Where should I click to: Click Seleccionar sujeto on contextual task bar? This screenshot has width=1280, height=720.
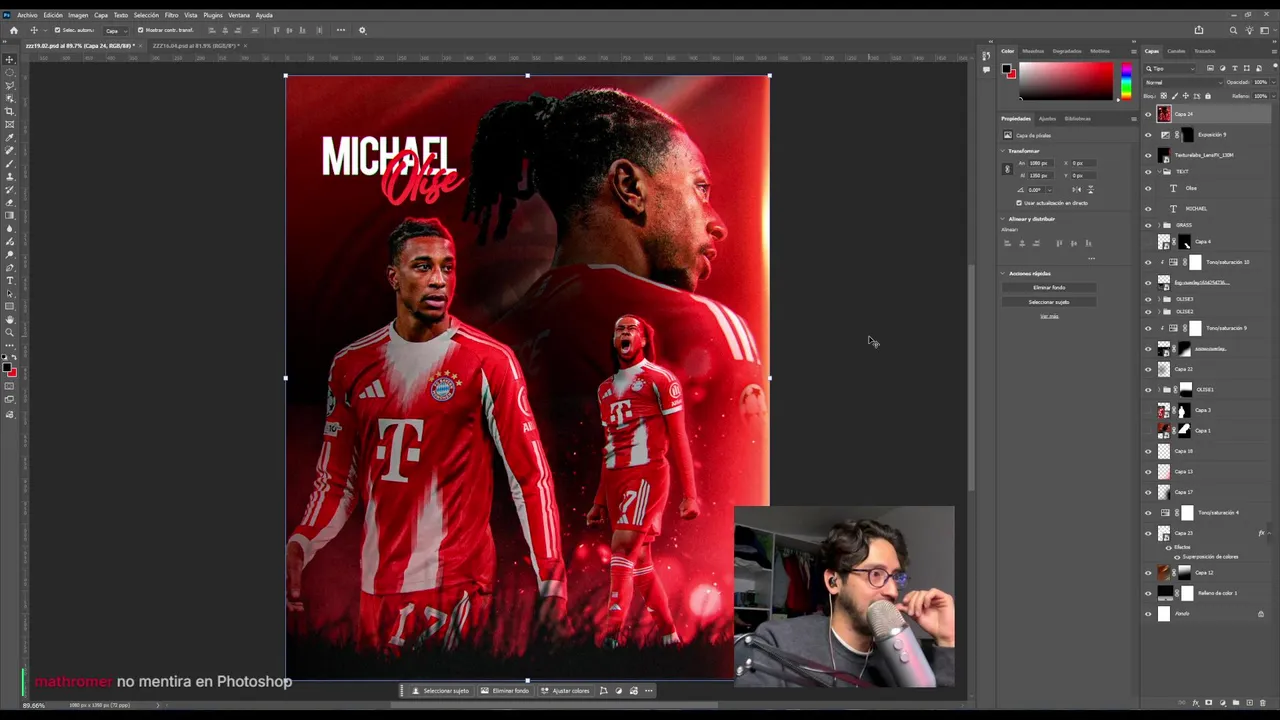coord(441,691)
